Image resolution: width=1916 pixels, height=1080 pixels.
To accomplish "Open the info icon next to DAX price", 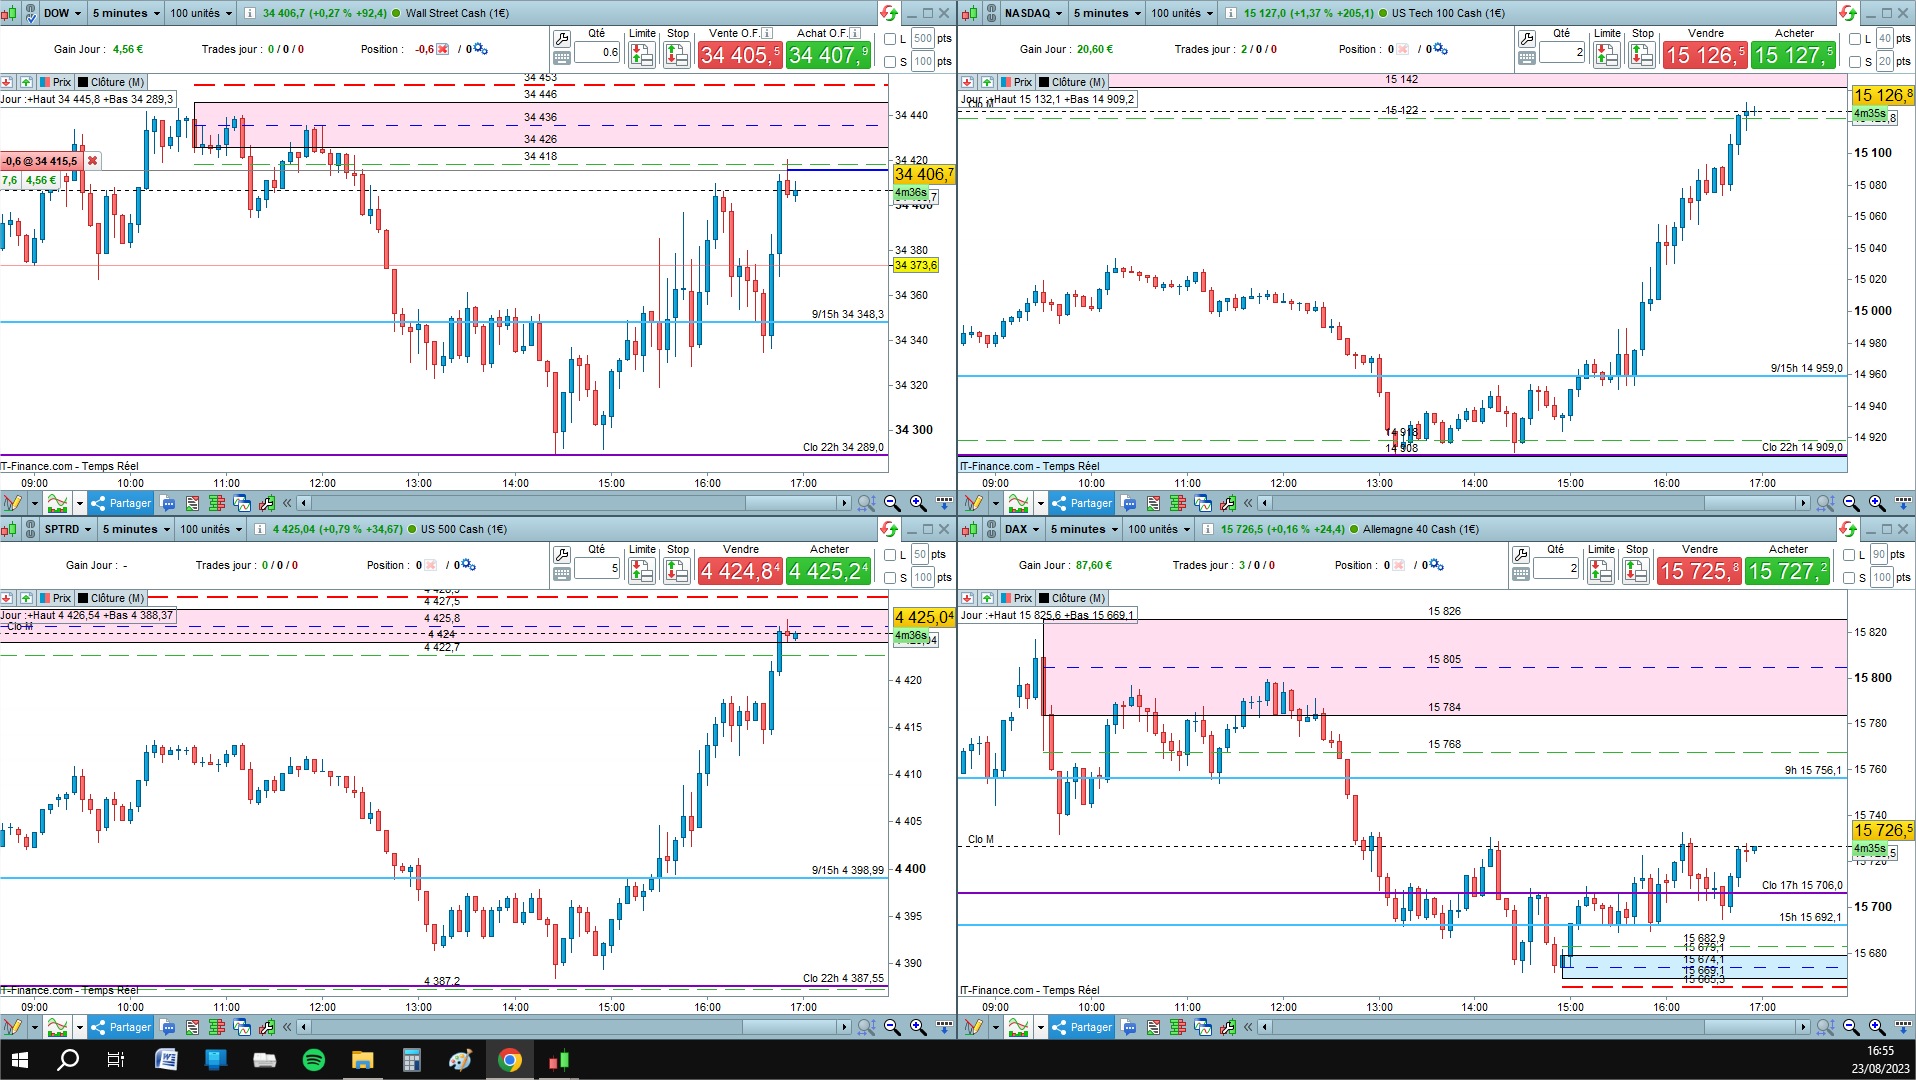I will click(x=1208, y=529).
